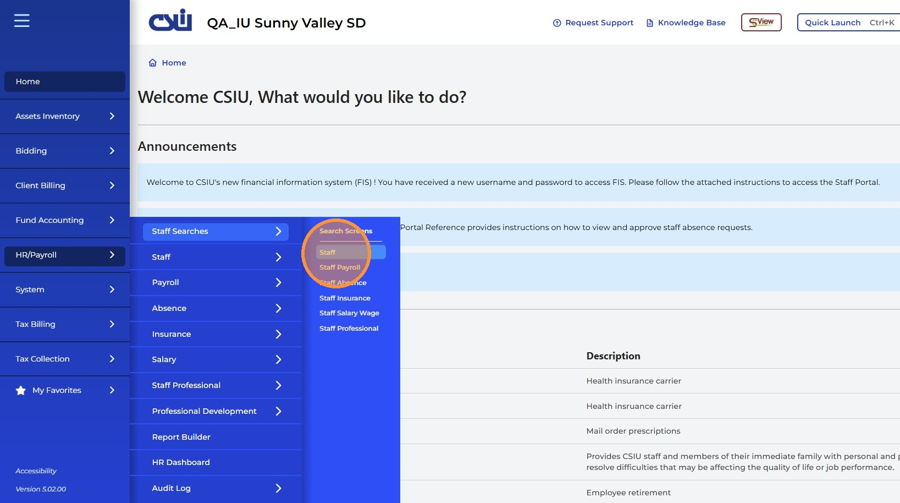The width and height of the screenshot is (900, 503).
Task: Click the Request Support help icon
Action: click(557, 23)
